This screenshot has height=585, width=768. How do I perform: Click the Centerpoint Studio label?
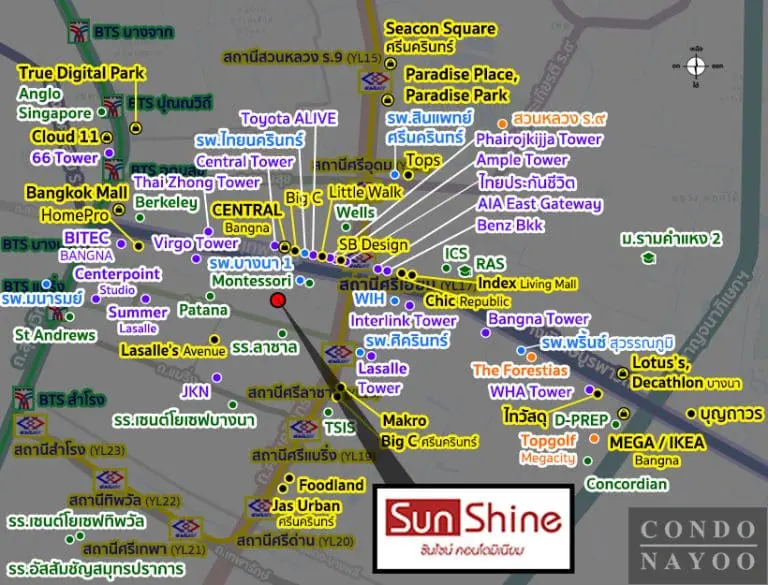click(117, 281)
